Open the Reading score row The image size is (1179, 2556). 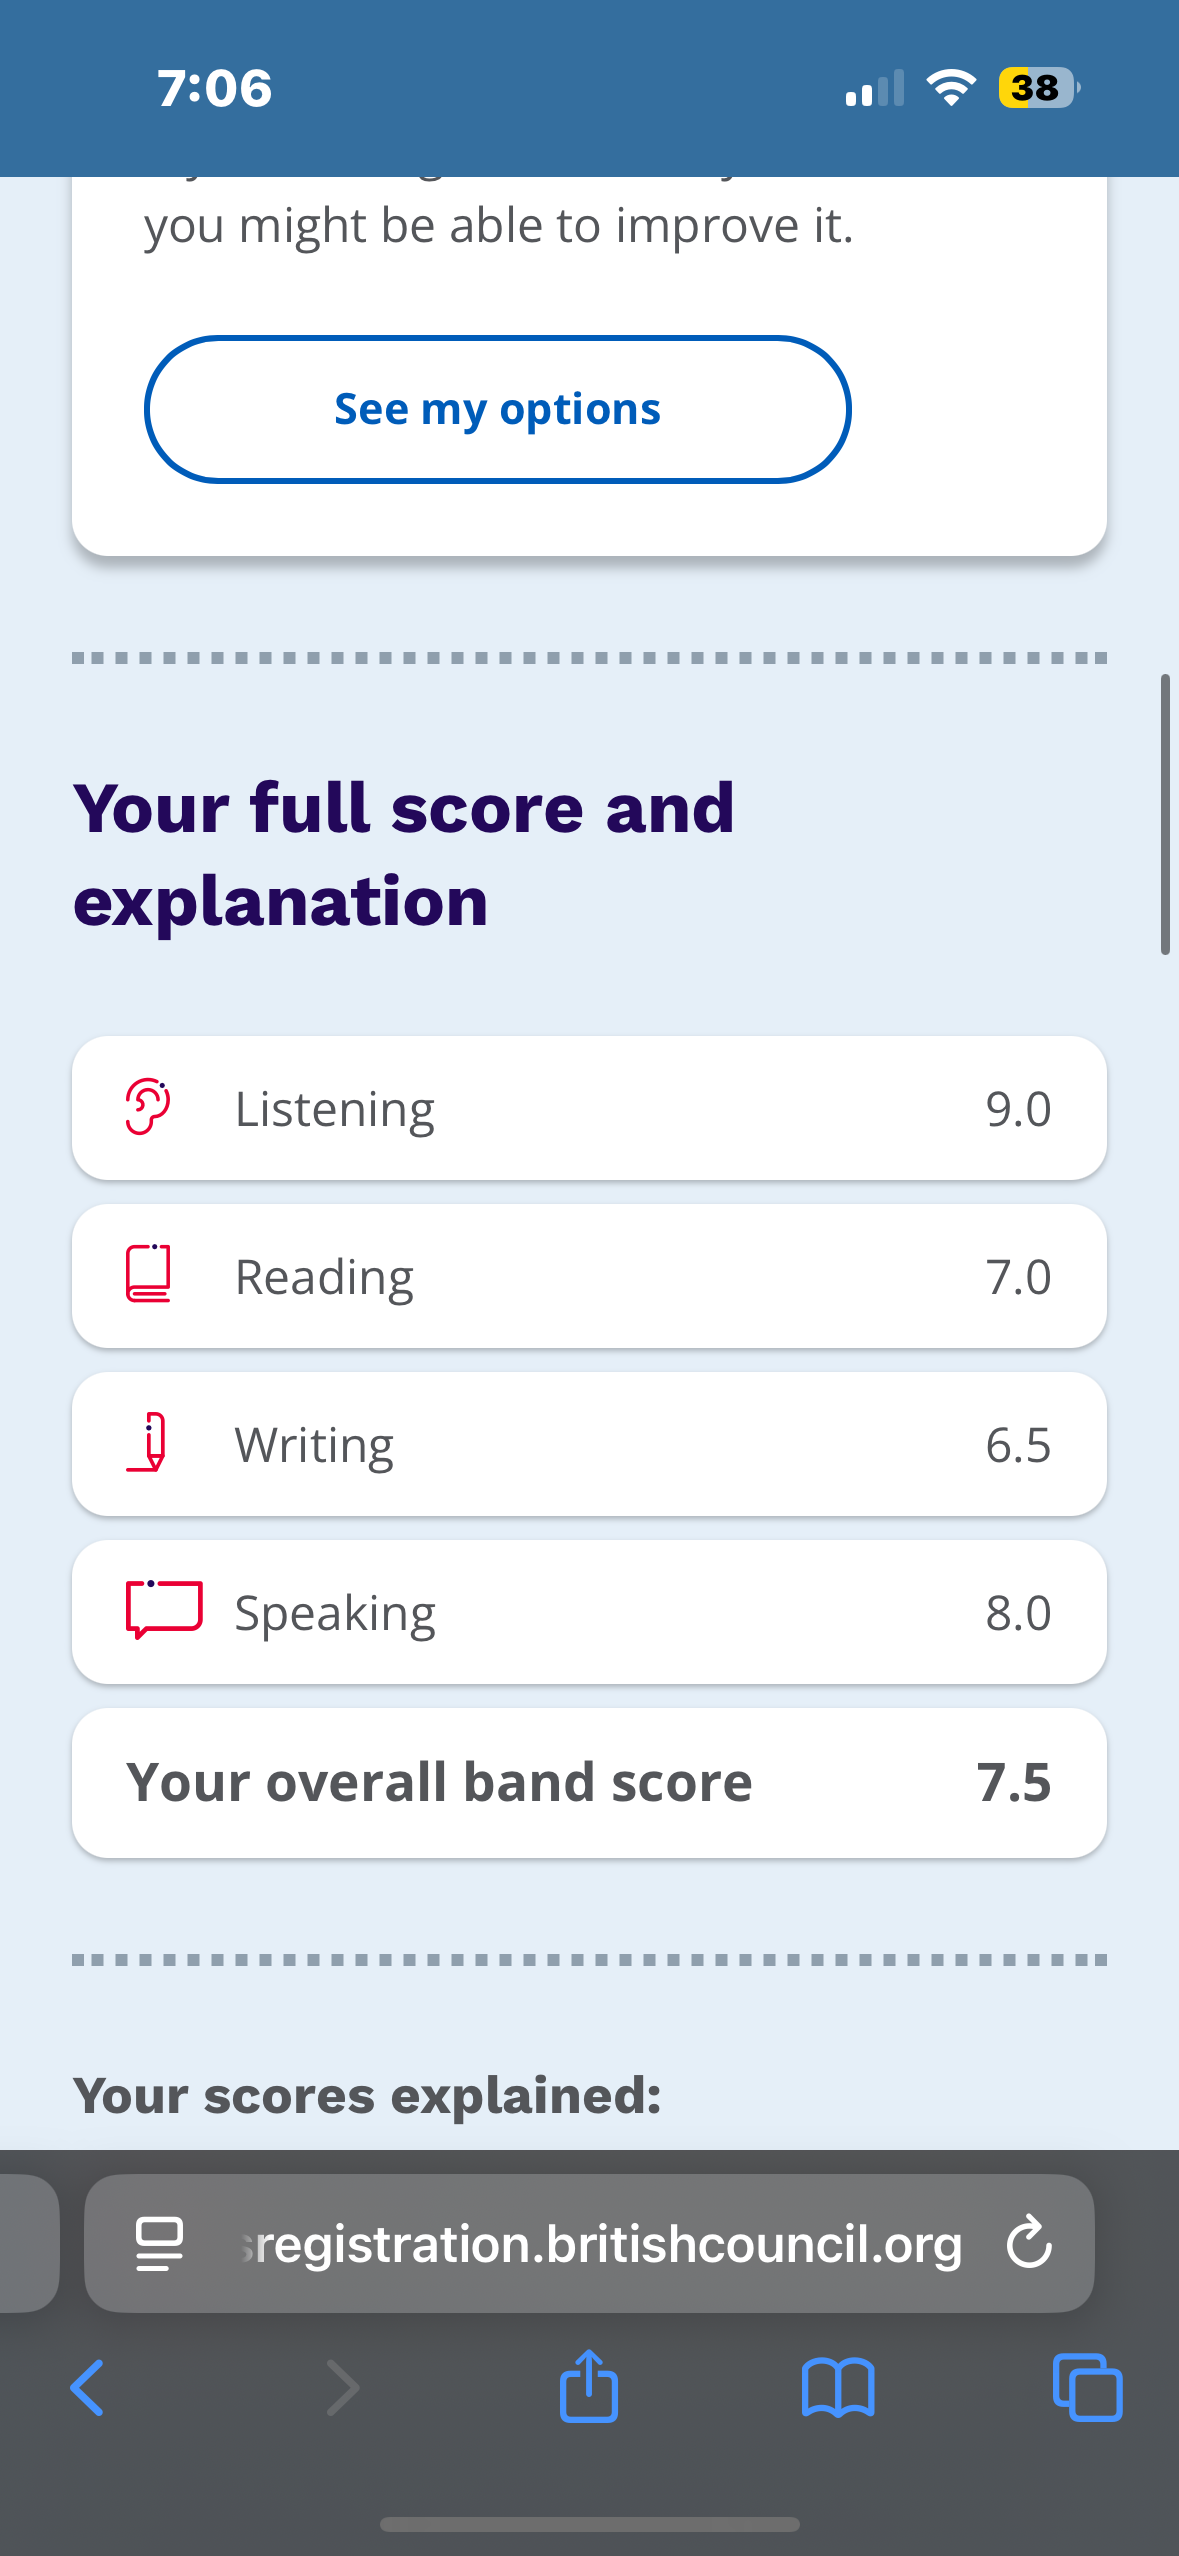pyautogui.click(x=589, y=1276)
